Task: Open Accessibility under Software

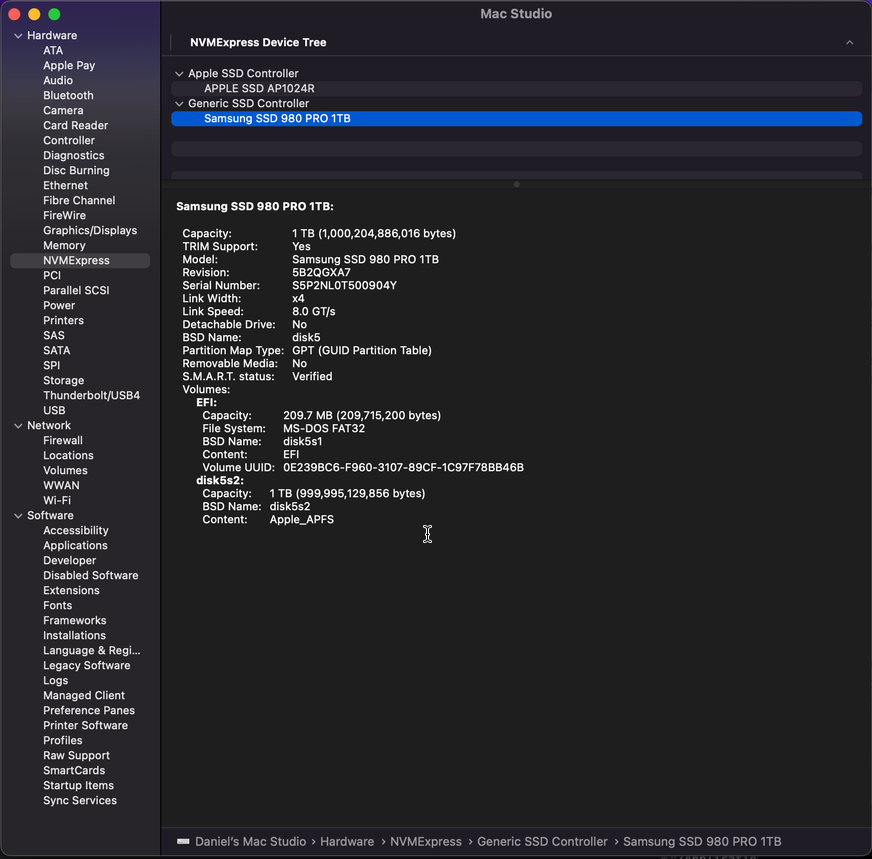Action: tap(76, 531)
